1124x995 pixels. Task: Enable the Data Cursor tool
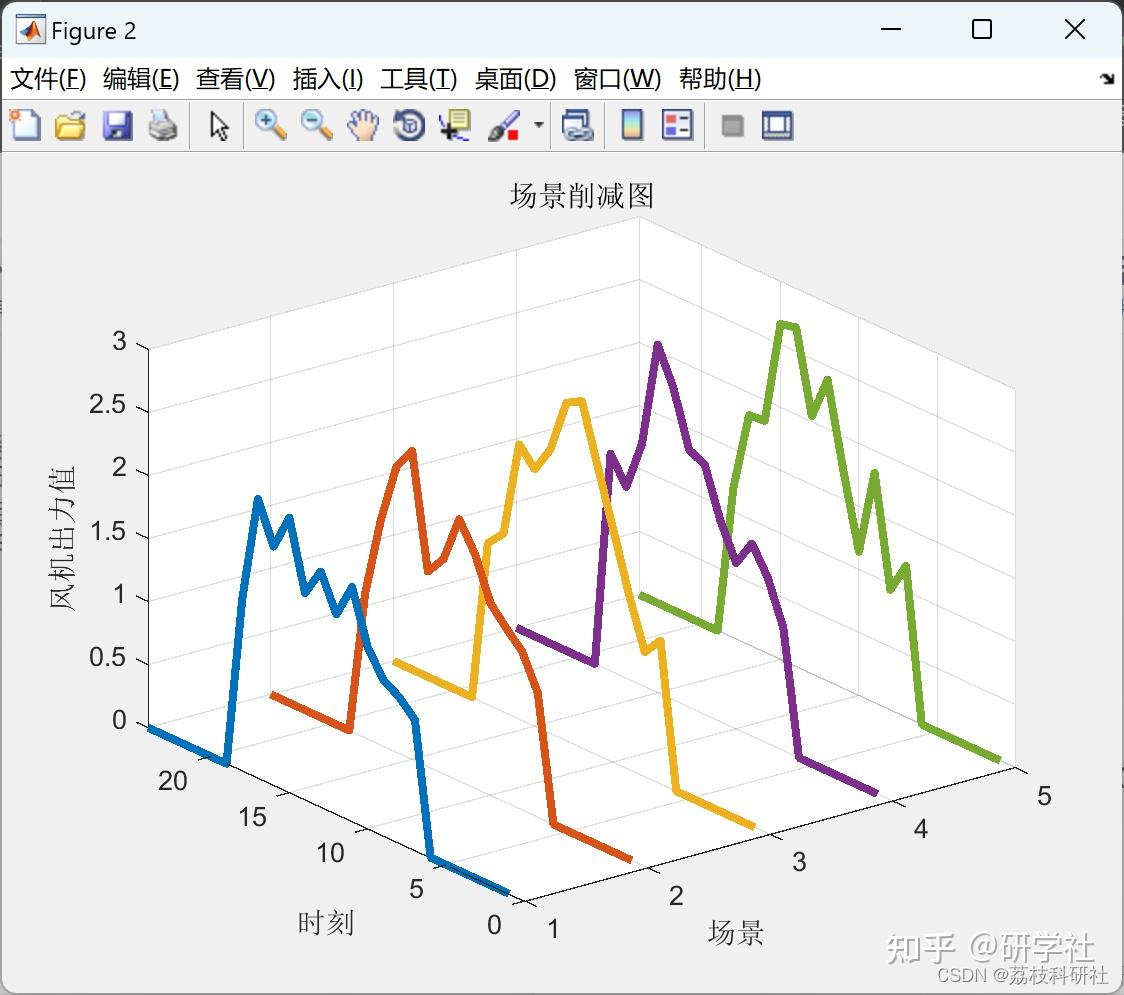453,125
